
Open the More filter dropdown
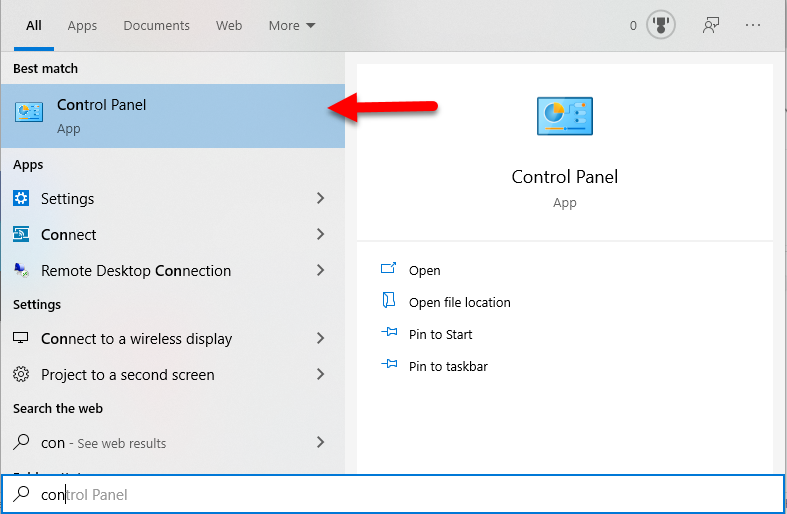(x=291, y=26)
